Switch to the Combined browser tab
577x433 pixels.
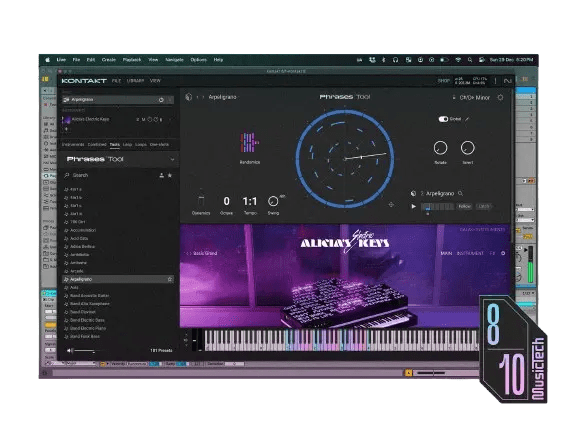[97, 145]
